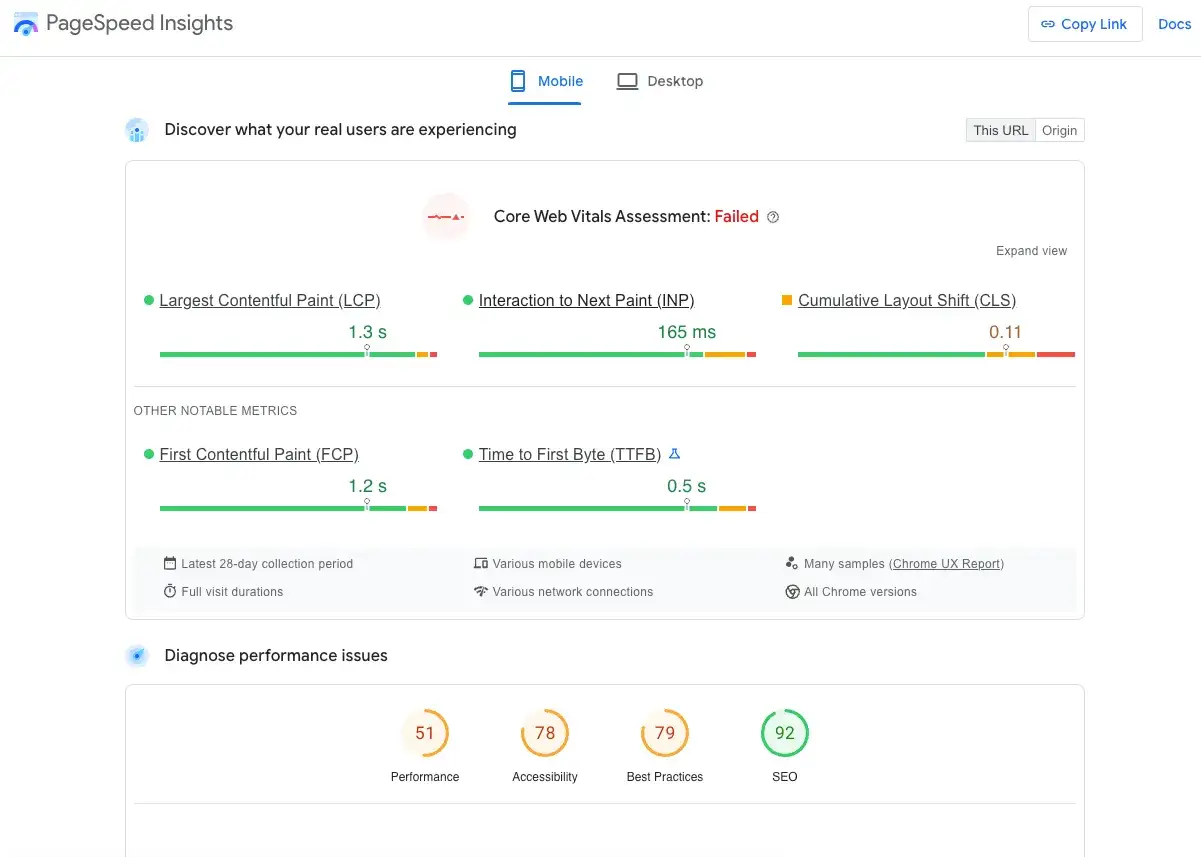Image resolution: width=1201 pixels, height=857 pixels.
Task: Click the LCP distribution bar
Action: [x=298, y=354]
